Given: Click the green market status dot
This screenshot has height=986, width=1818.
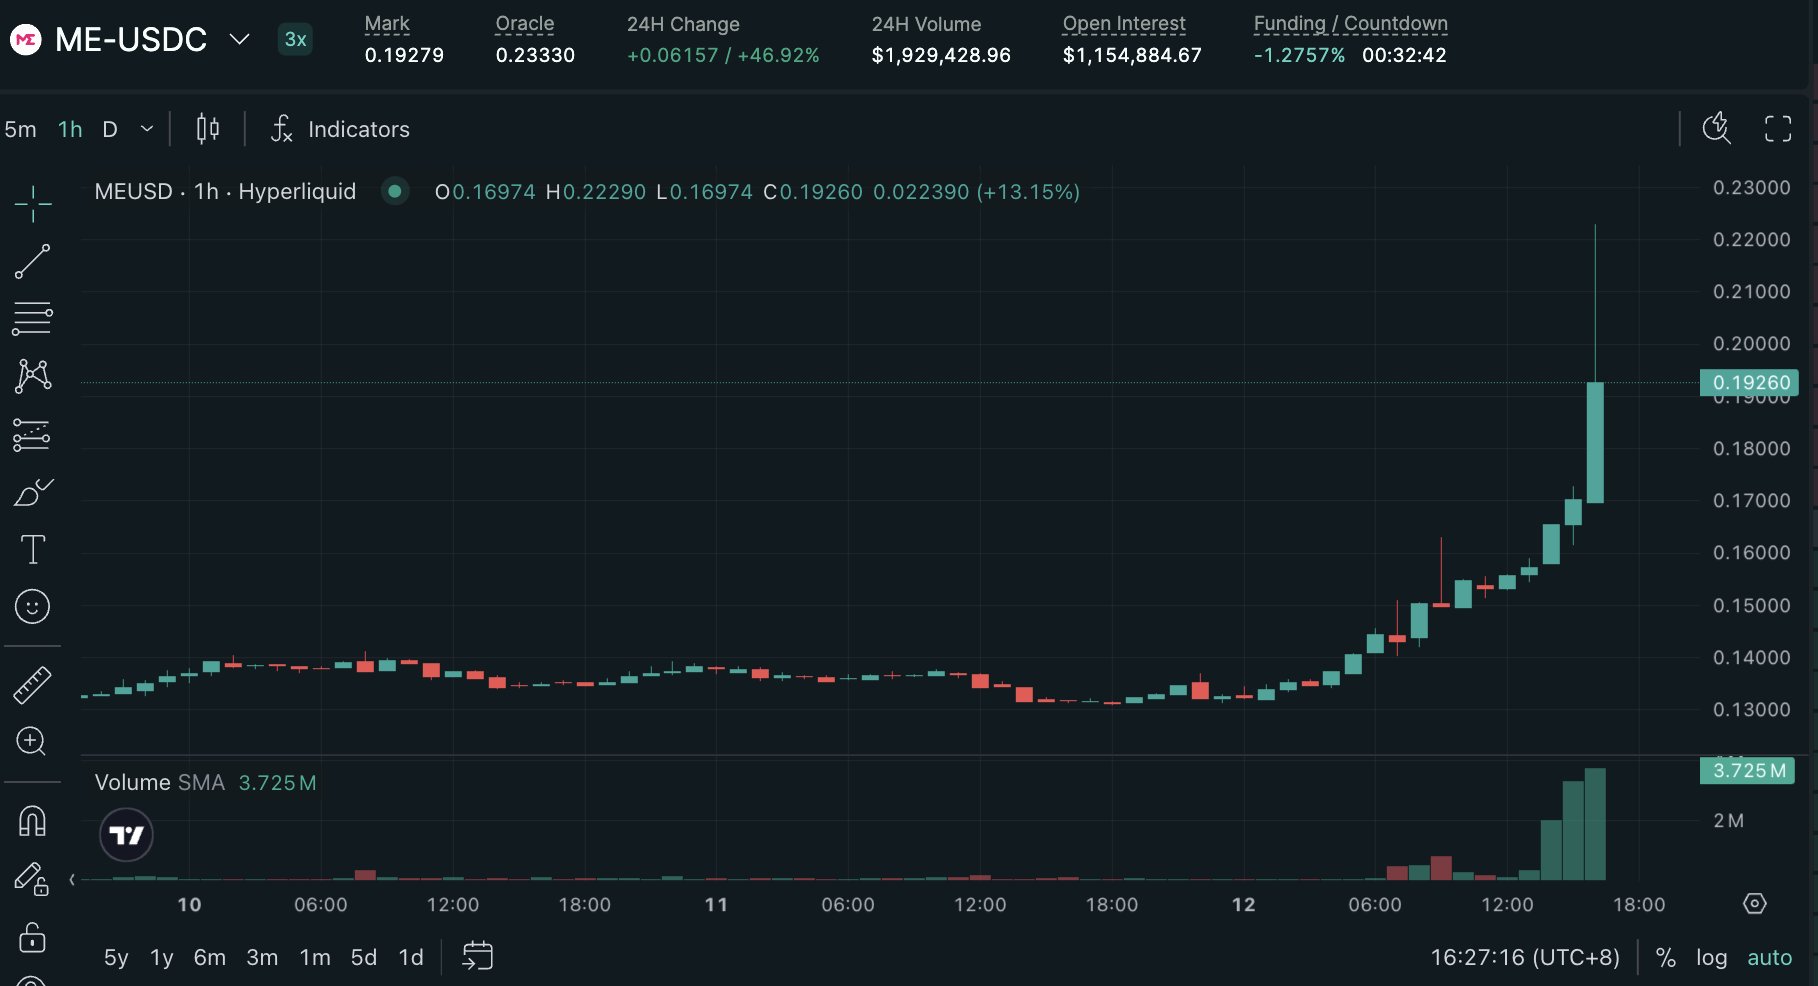Looking at the screenshot, I should click(395, 191).
